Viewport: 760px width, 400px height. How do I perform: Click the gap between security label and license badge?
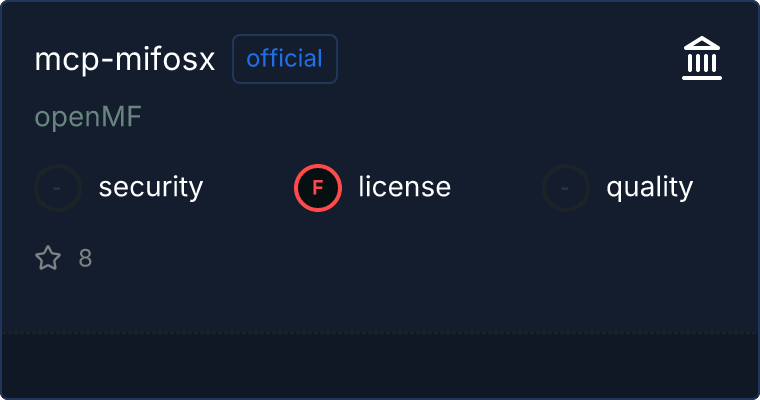coord(248,187)
